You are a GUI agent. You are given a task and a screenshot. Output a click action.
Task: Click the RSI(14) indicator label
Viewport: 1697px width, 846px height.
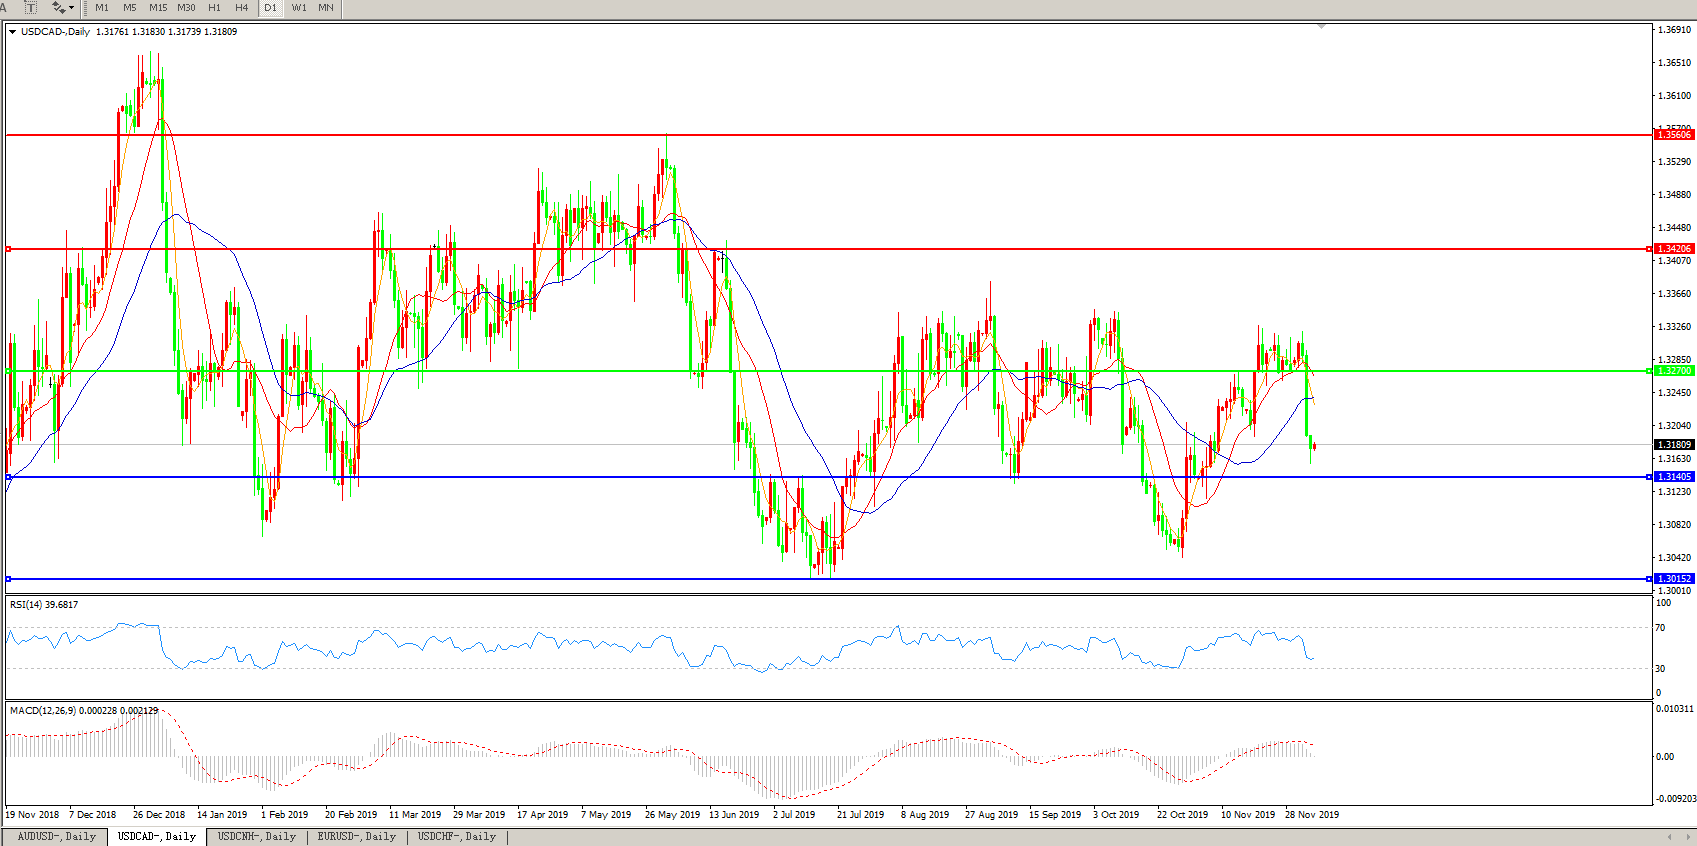coord(43,605)
